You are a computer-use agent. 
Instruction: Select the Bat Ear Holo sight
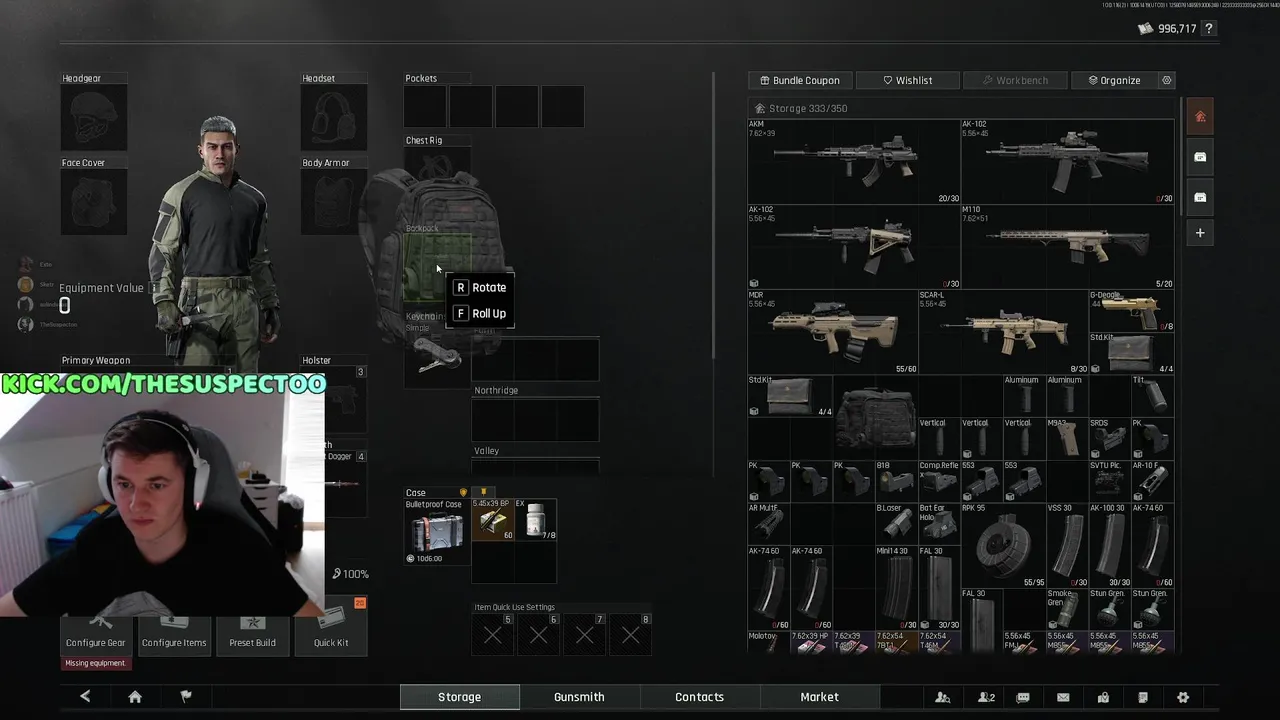click(939, 523)
